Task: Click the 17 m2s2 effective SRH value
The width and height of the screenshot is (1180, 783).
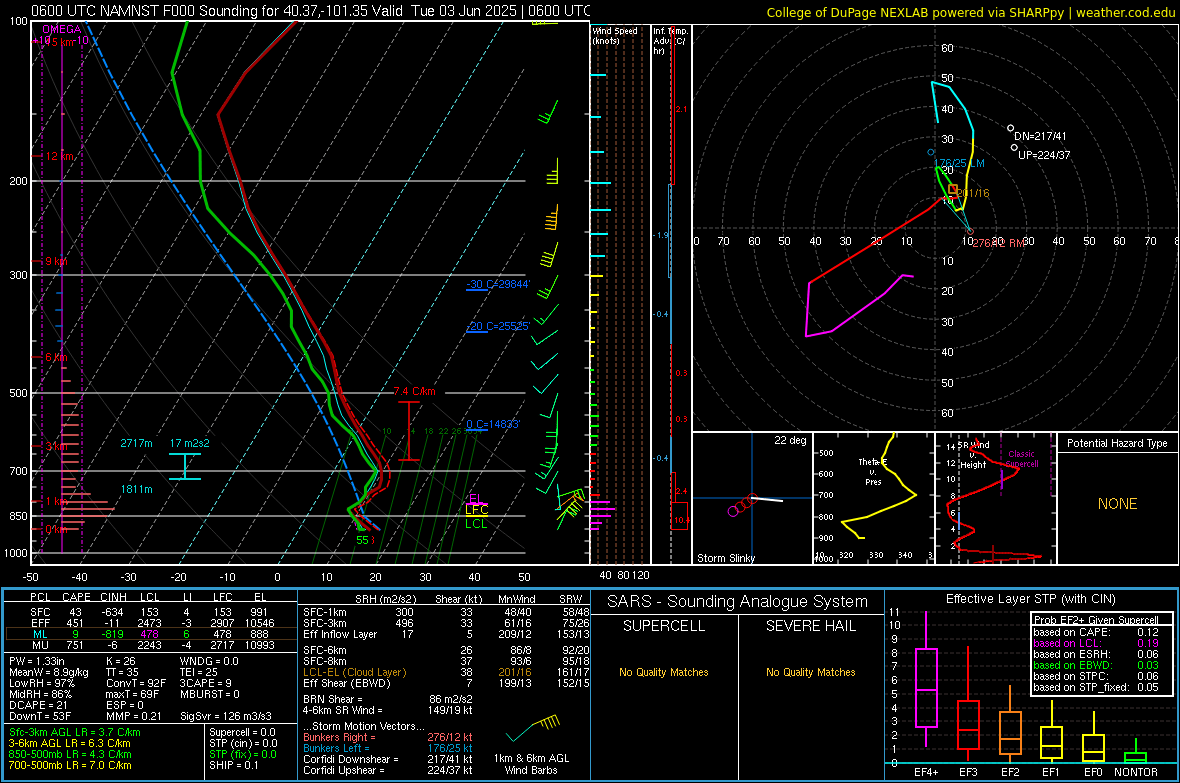Action: [190, 443]
